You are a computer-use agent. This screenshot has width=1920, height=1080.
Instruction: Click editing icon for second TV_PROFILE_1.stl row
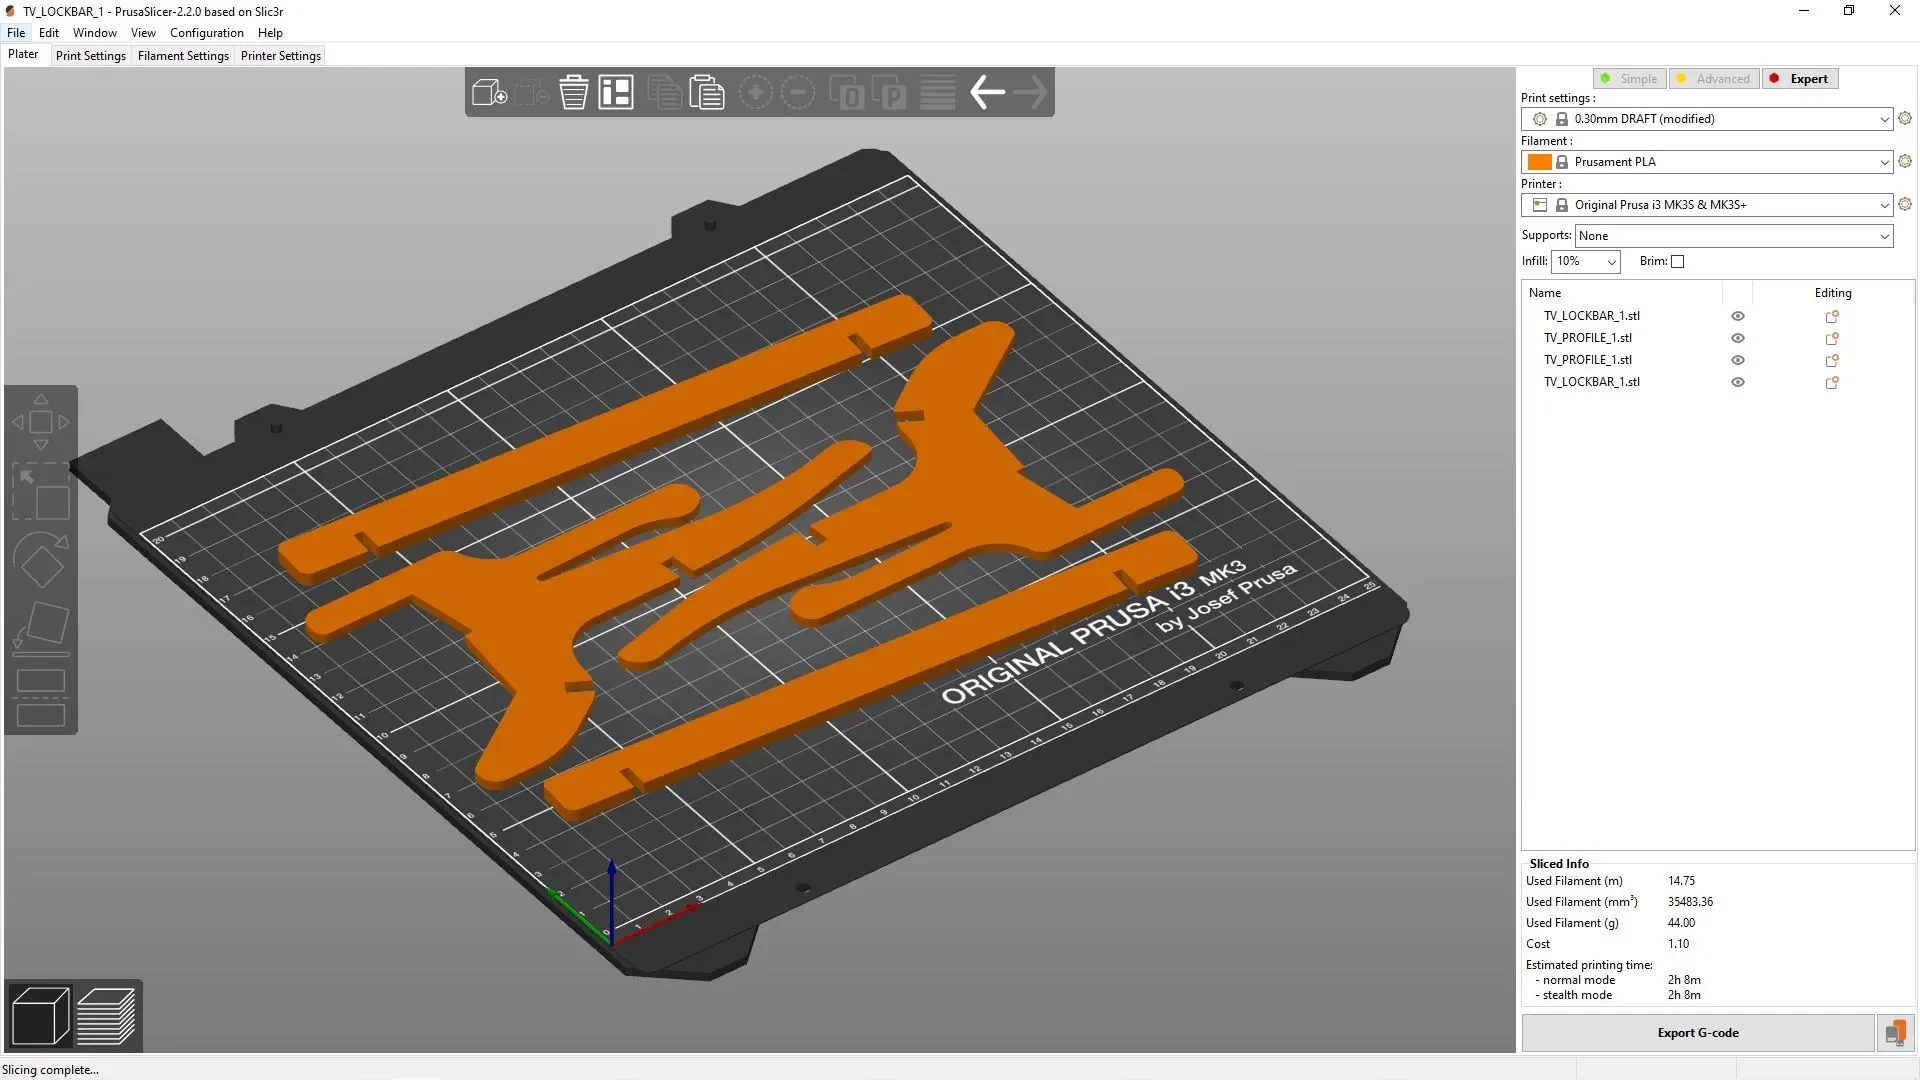tap(1832, 360)
